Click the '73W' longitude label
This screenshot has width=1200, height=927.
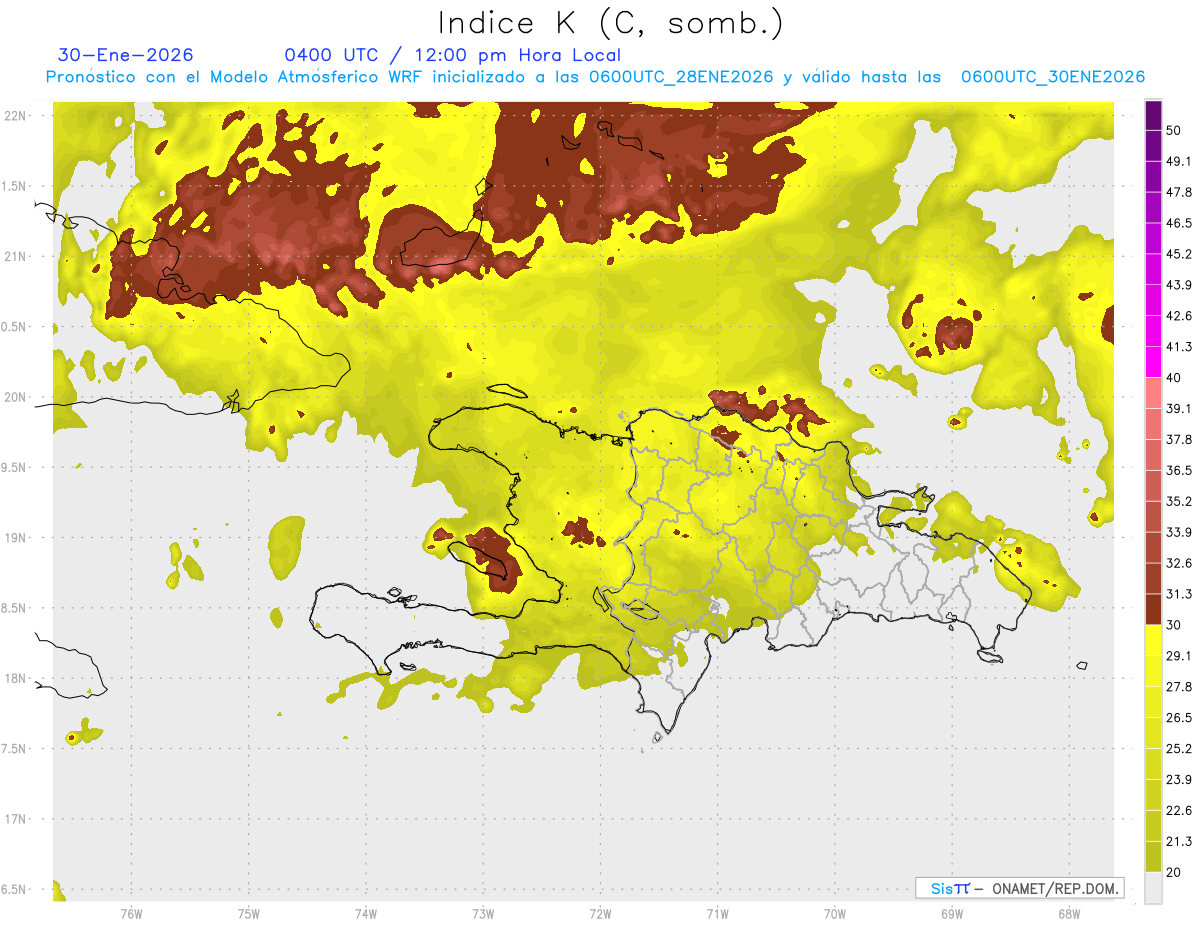coord(483,915)
